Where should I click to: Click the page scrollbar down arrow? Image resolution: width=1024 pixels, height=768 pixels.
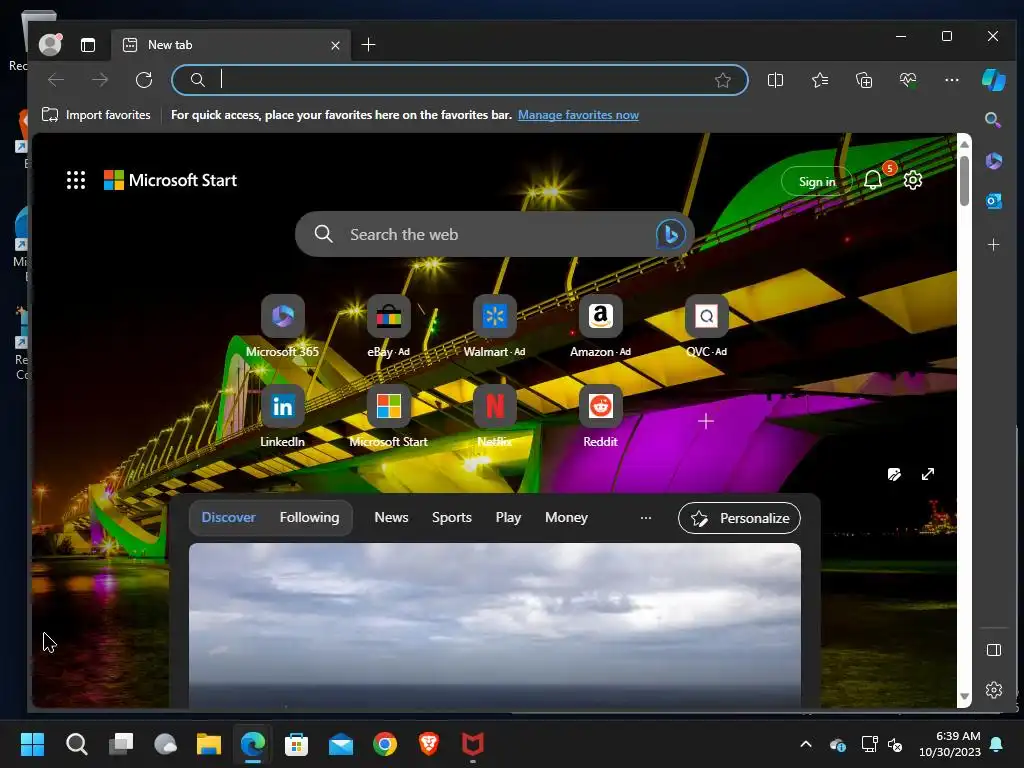(x=964, y=697)
